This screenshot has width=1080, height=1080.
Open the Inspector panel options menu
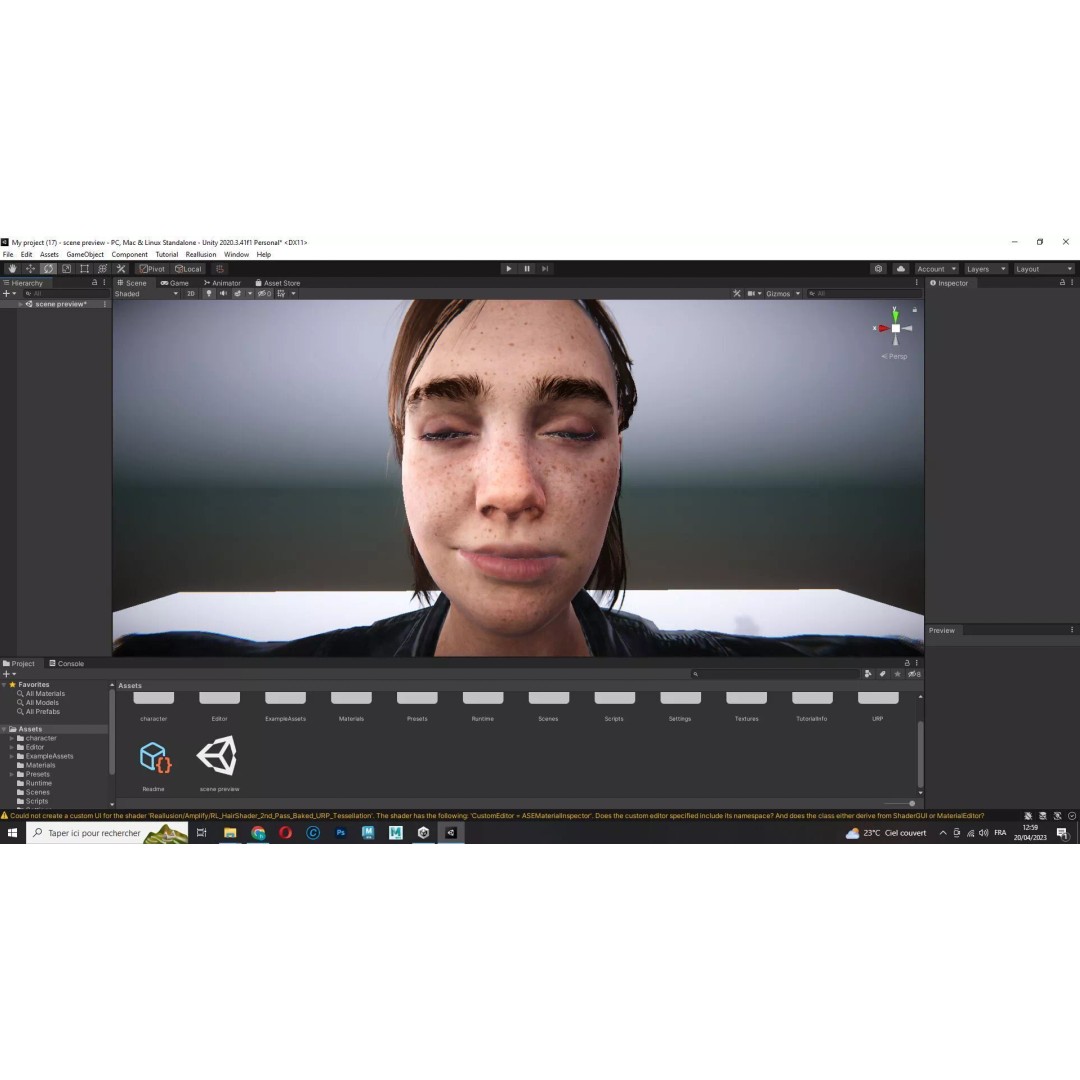click(x=1072, y=282)
